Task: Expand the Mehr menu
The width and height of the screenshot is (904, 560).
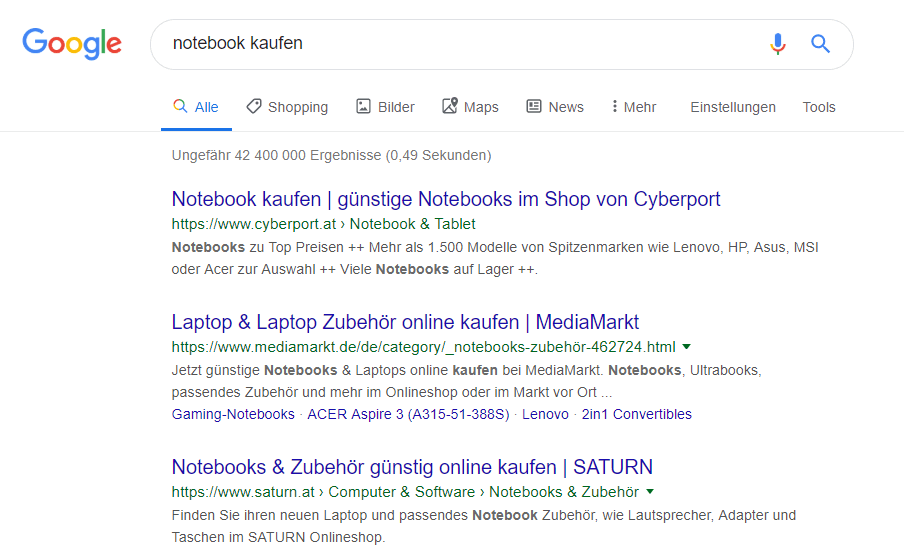Action: point(634,107)
